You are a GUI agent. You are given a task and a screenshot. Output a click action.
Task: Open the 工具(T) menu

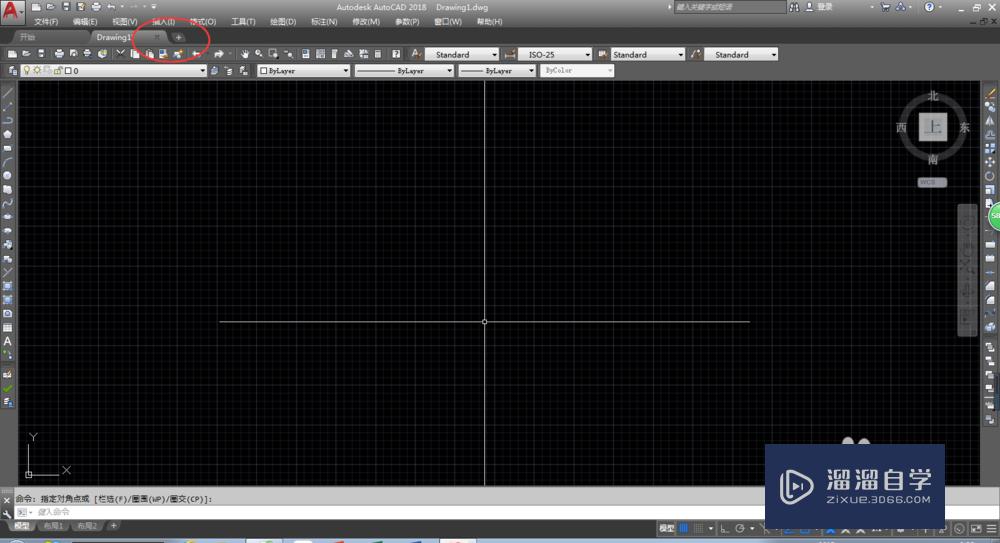click(243, 22)
